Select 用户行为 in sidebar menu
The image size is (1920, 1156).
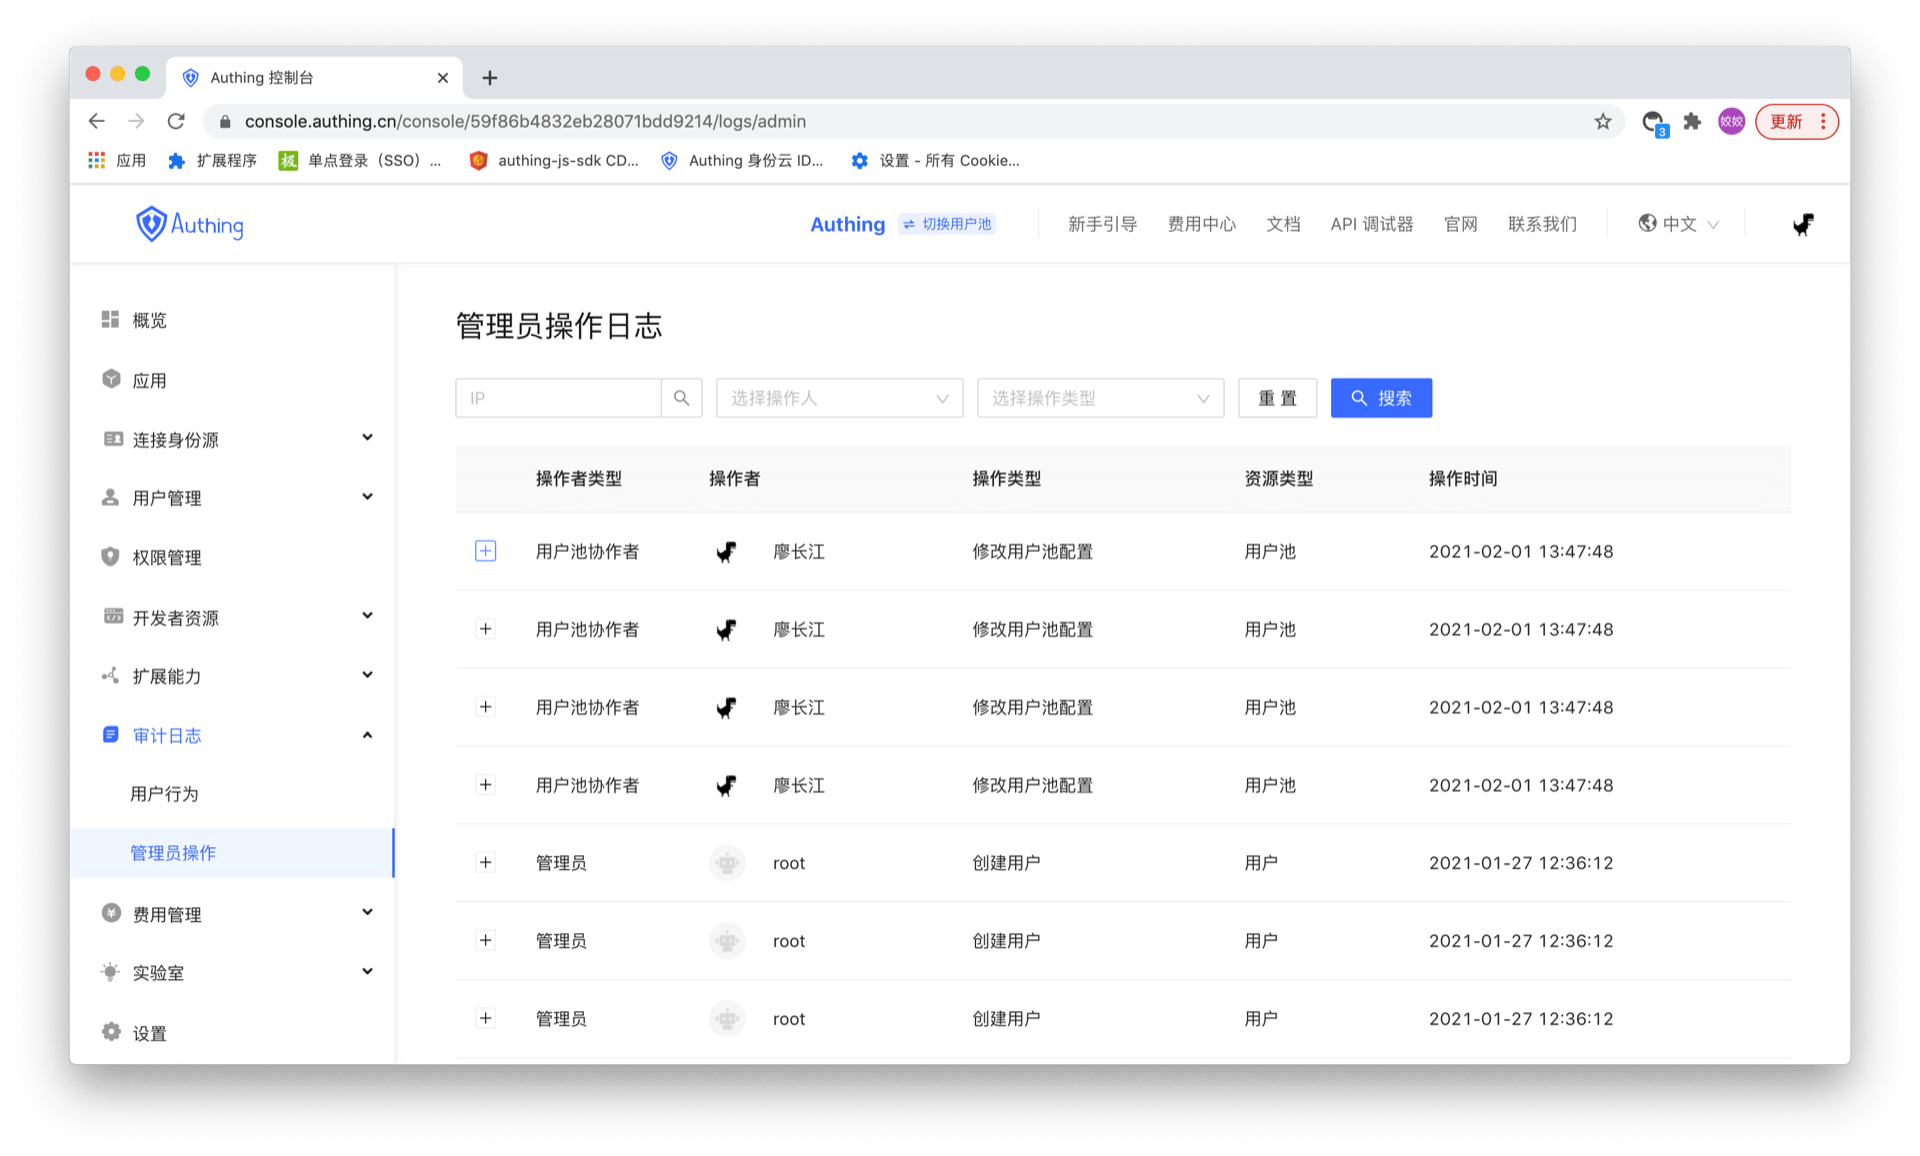point(164,794)
